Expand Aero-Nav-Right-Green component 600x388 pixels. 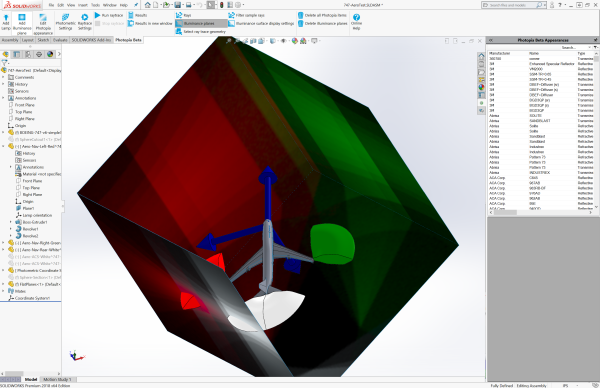[x=3, y=243]
